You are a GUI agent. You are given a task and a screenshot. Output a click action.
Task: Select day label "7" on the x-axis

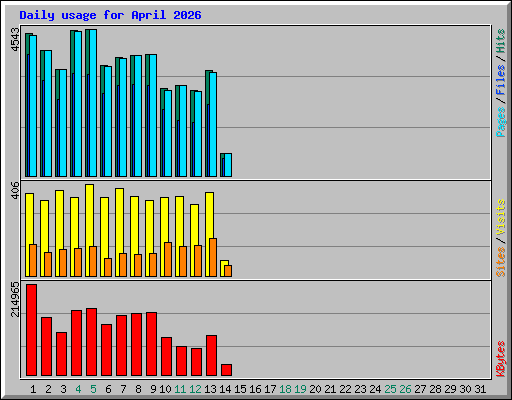123,389
